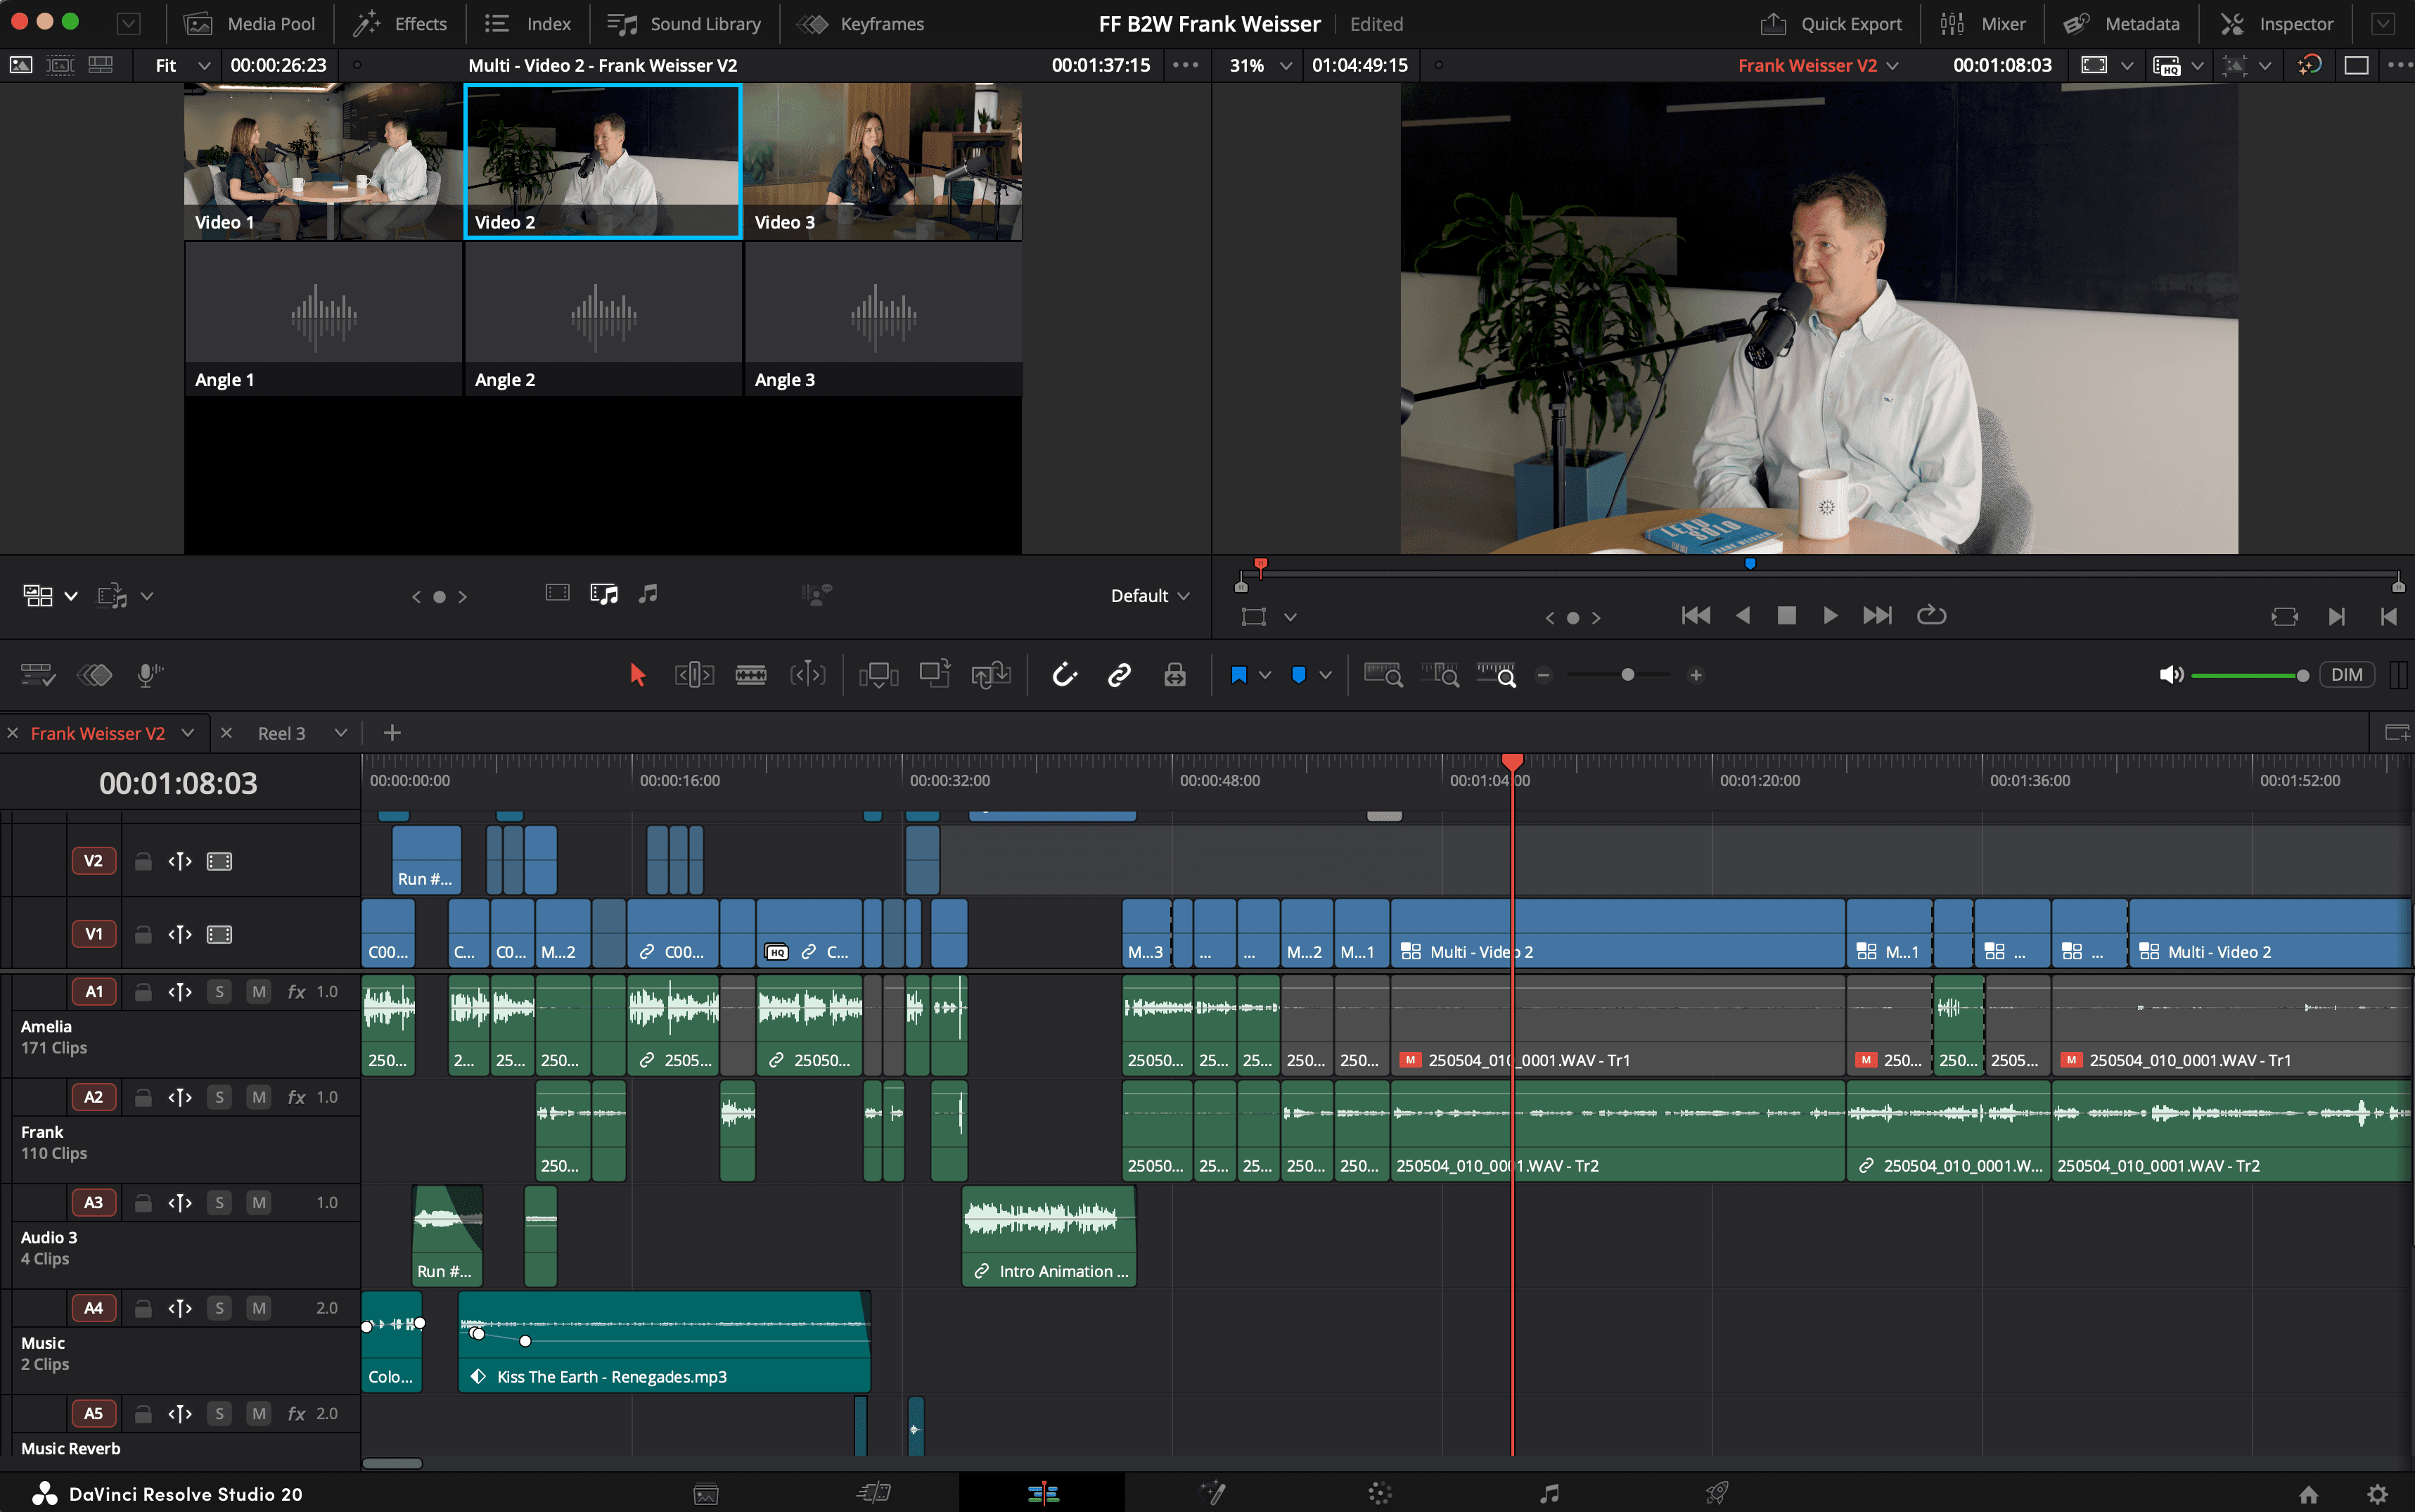Open the Fairlight page music icon
The height and width of the screenshot is (1512, 2415).
click(1548, 1493)
